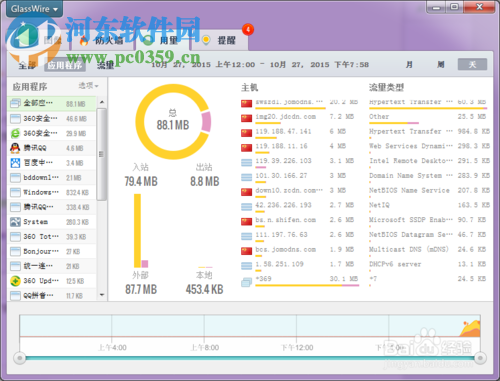Viewport: 500px width, 381px height.
Task: Click the orange traffic spike on timeline
Action: (470, 328)
